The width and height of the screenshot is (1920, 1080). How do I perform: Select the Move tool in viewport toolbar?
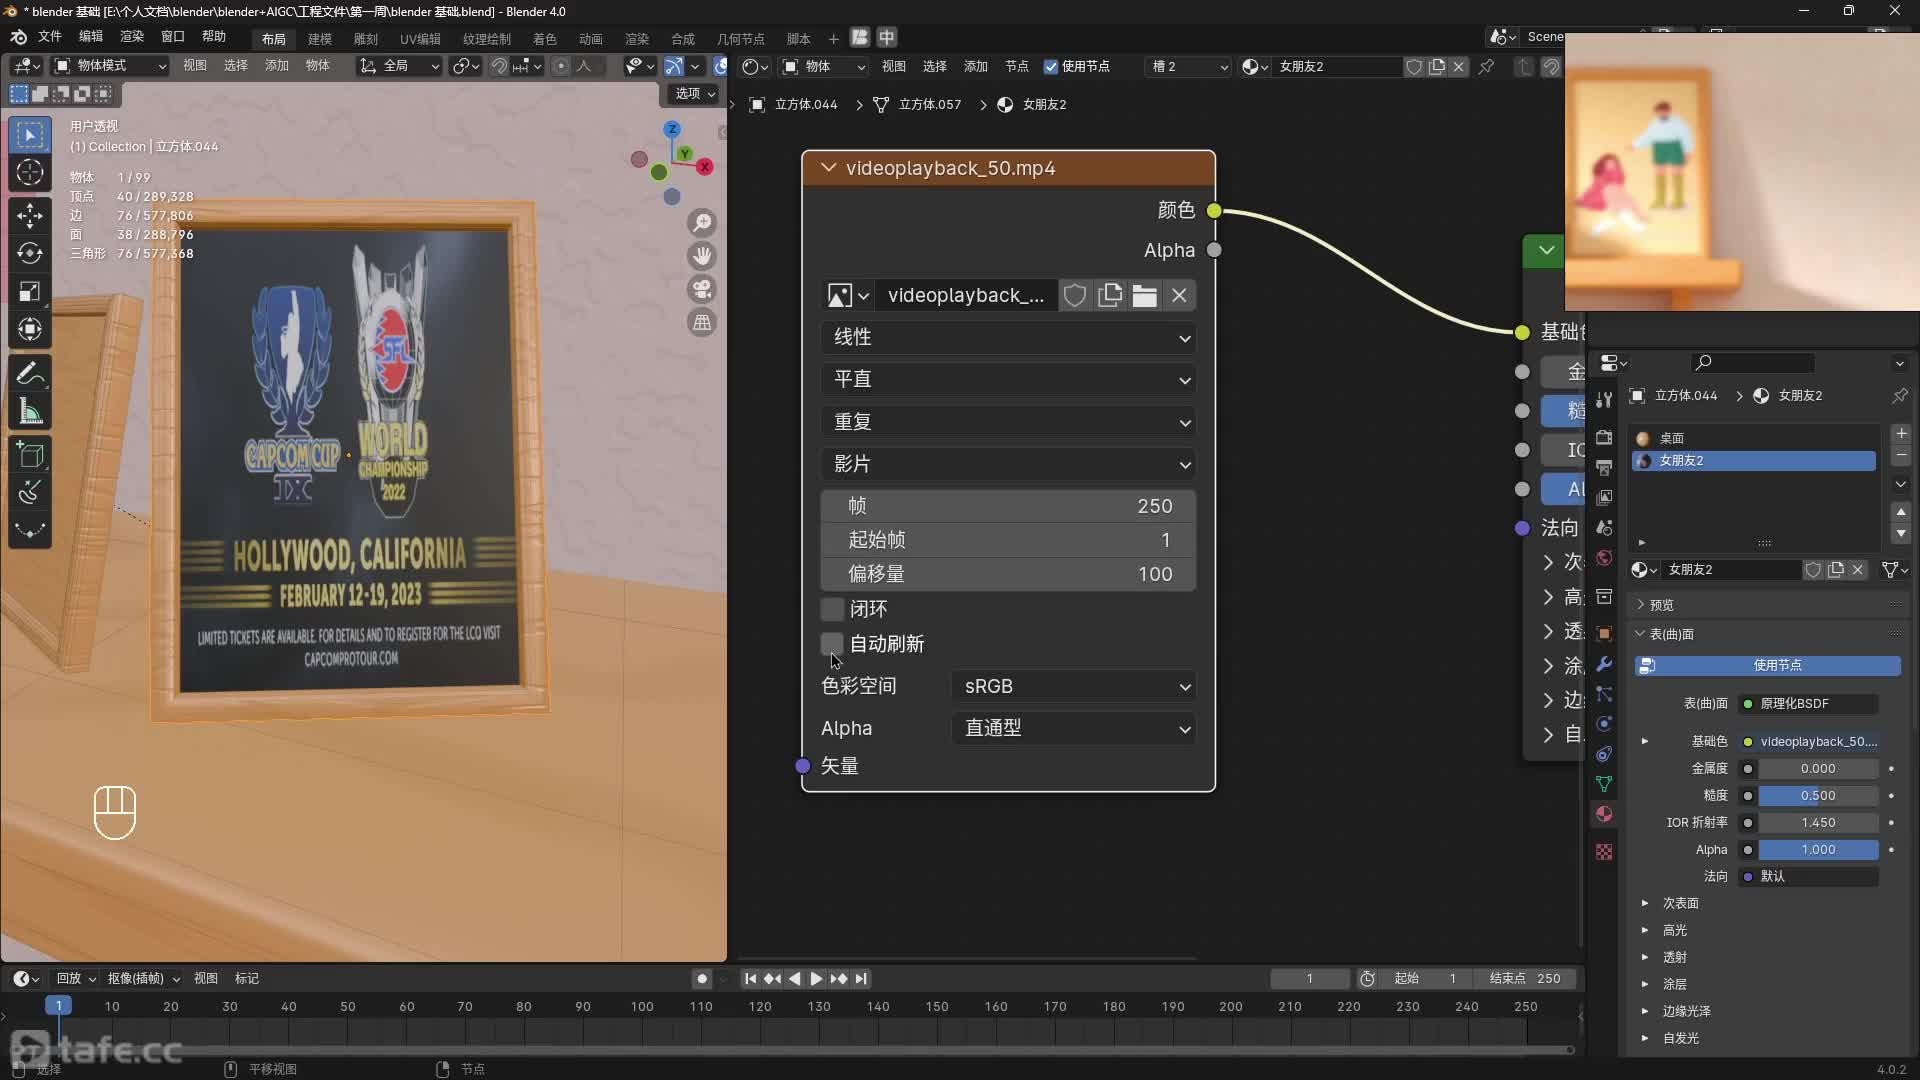(30, 215)
